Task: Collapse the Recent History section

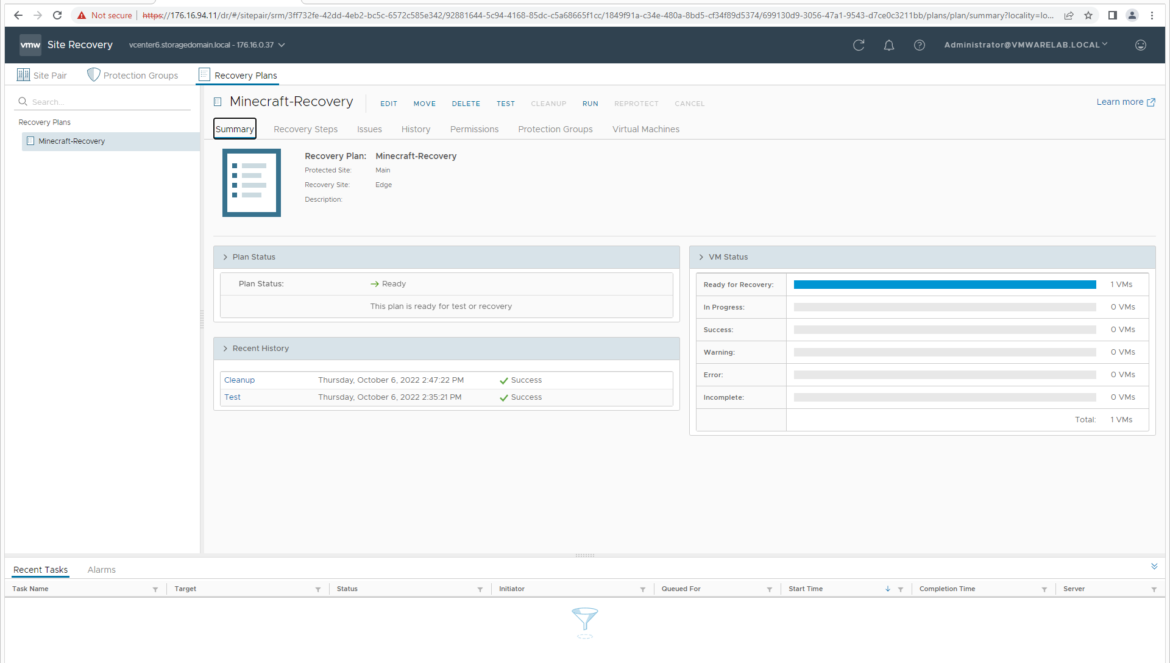Action: [225, 348]
